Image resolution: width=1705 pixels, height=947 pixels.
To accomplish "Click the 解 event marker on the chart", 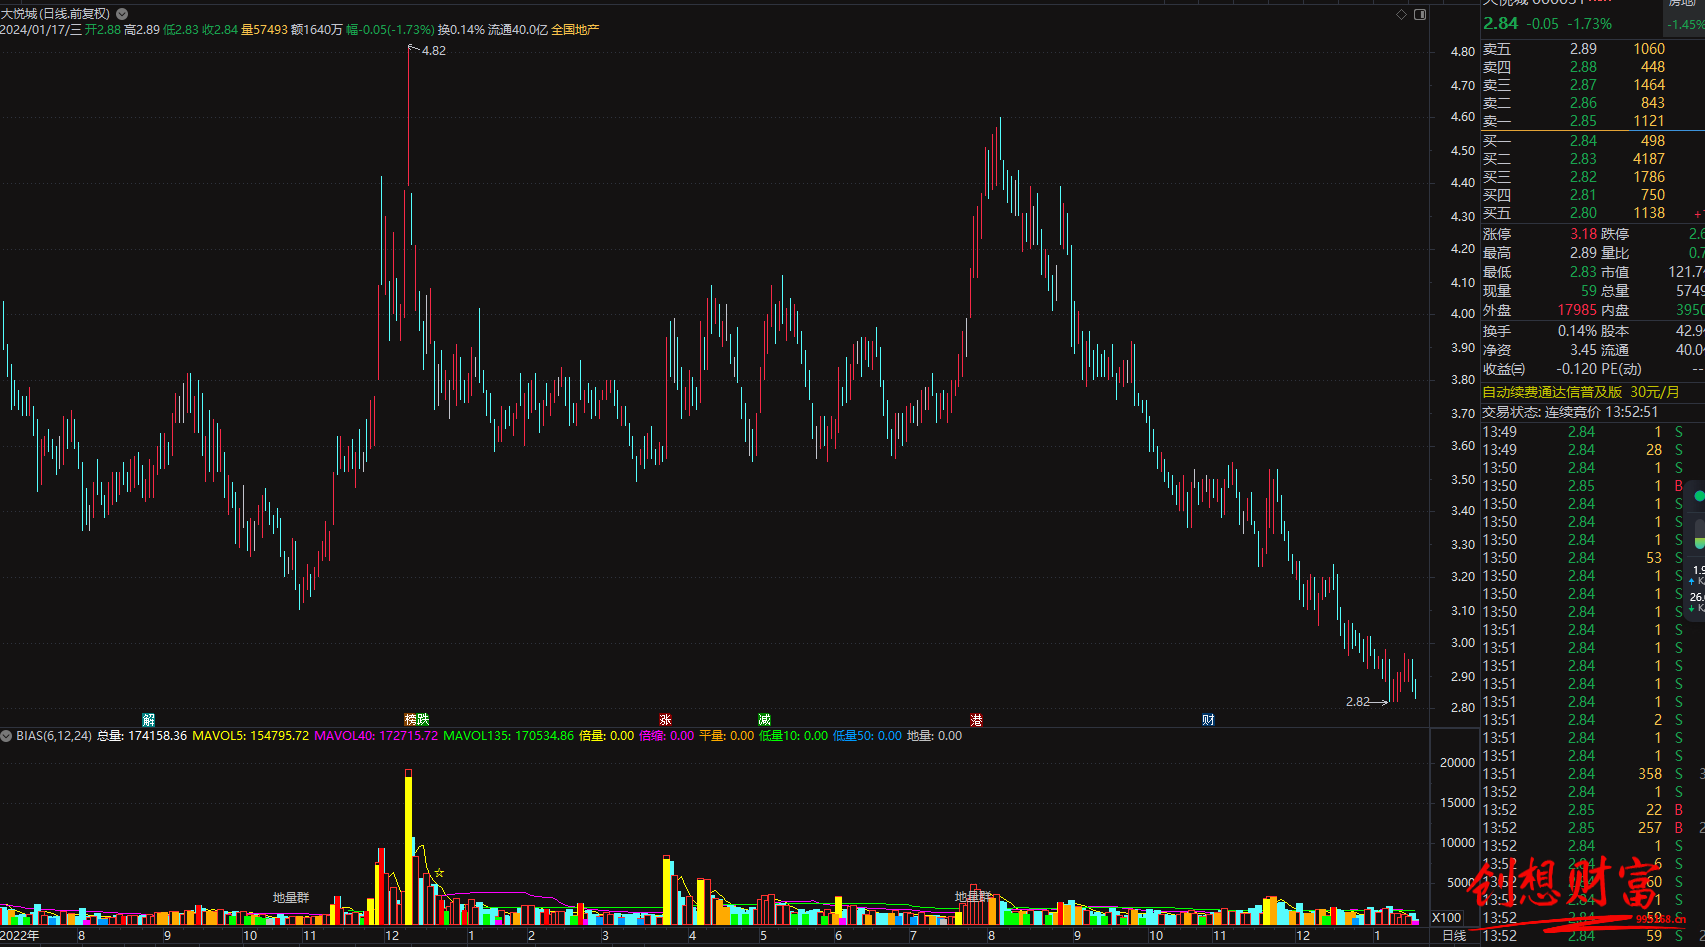I will click(149, 720).
